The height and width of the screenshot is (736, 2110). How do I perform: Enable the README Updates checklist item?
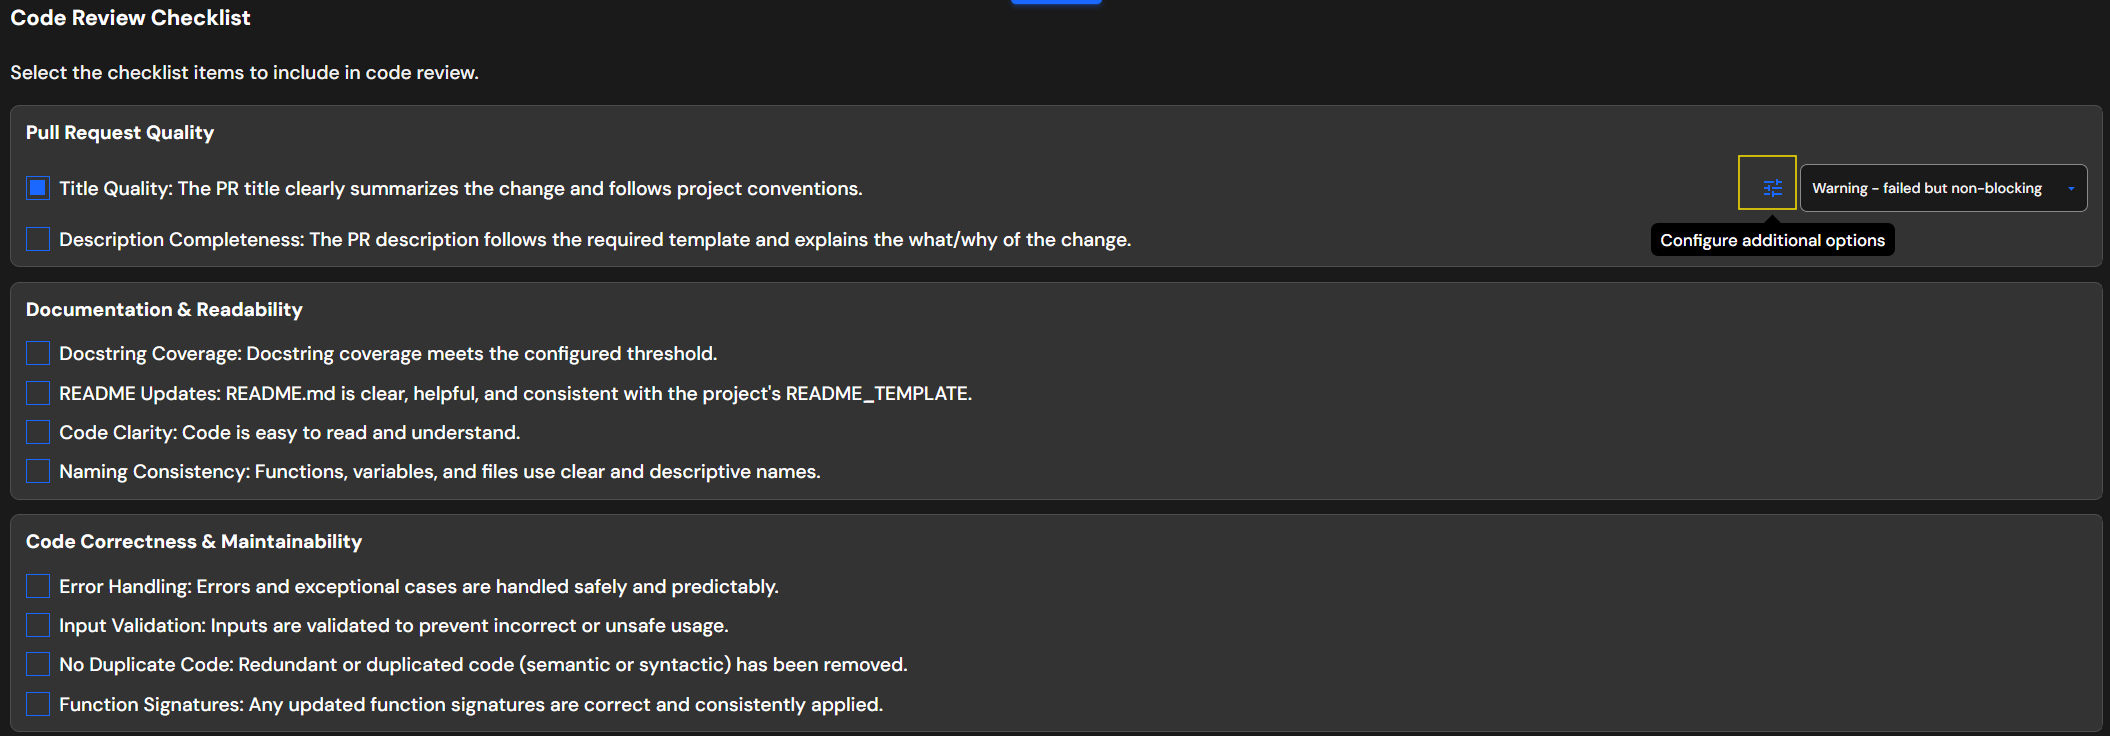click(x=37, y=392)
